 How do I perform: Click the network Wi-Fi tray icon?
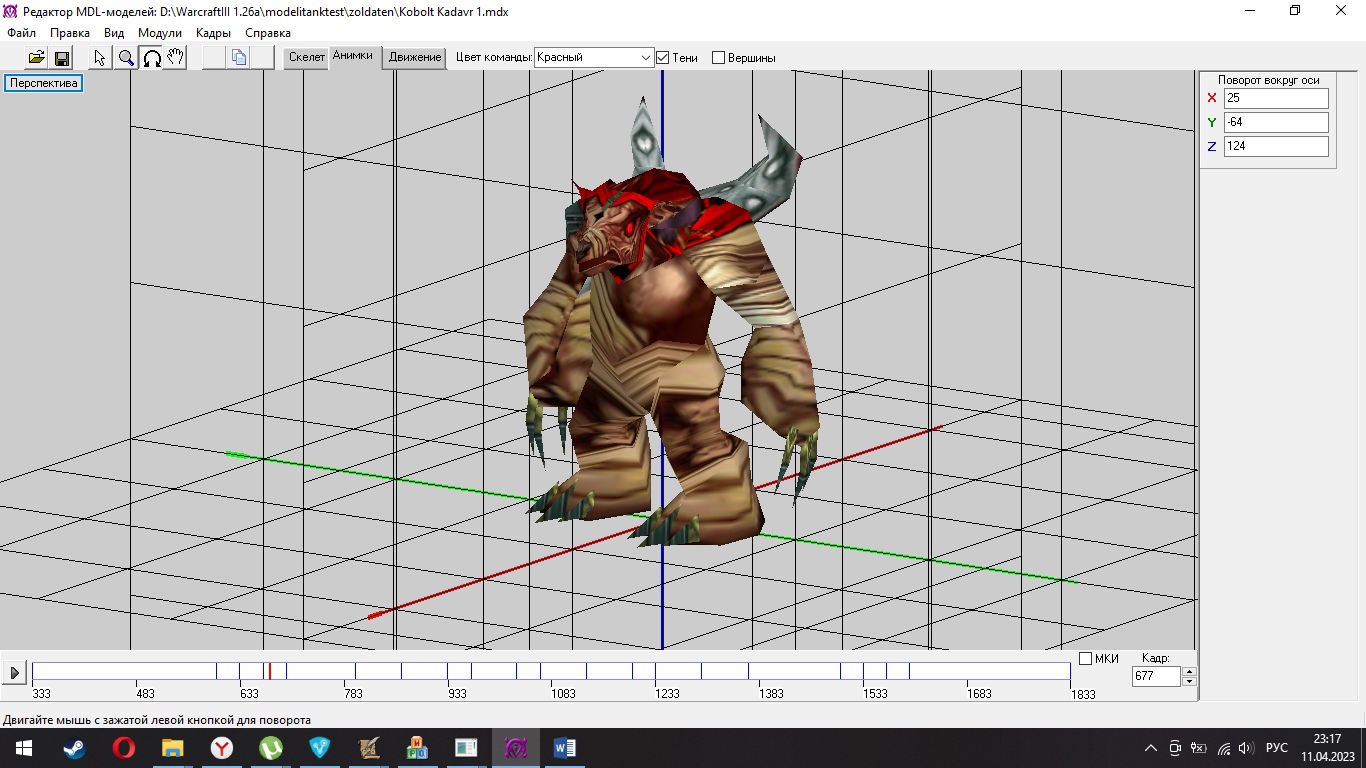pos(1223,748)
